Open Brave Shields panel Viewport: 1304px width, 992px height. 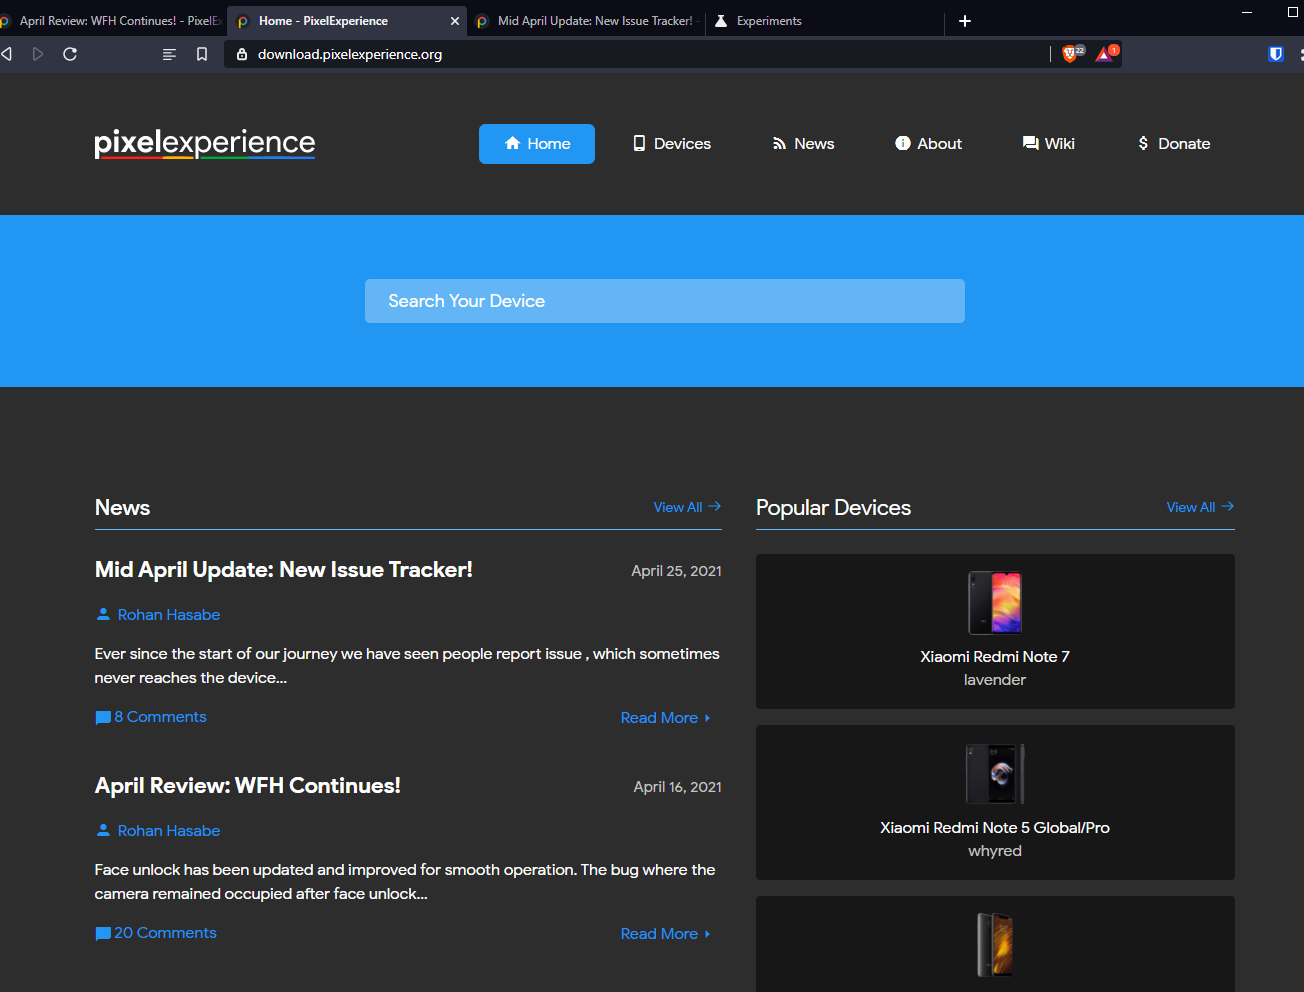1071,54
